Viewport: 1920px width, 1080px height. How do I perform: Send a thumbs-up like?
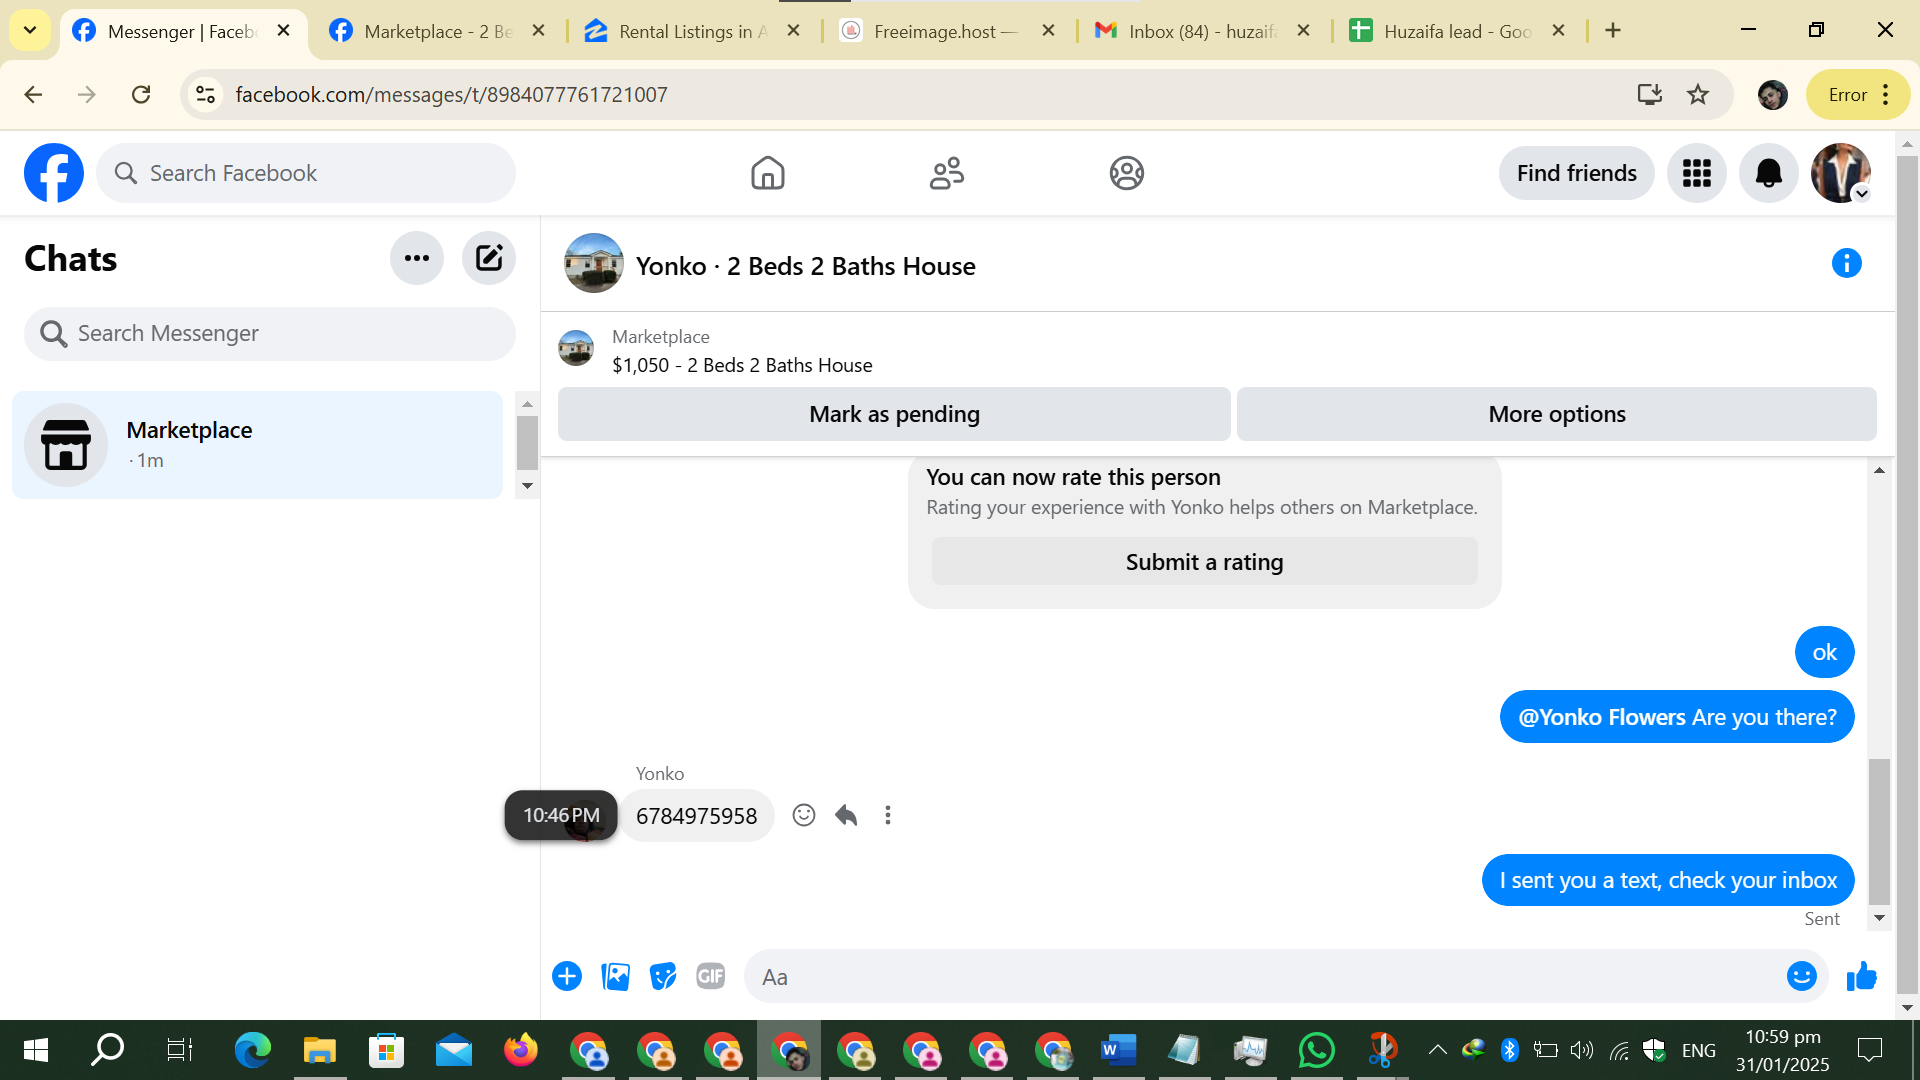coord(1862,976)
